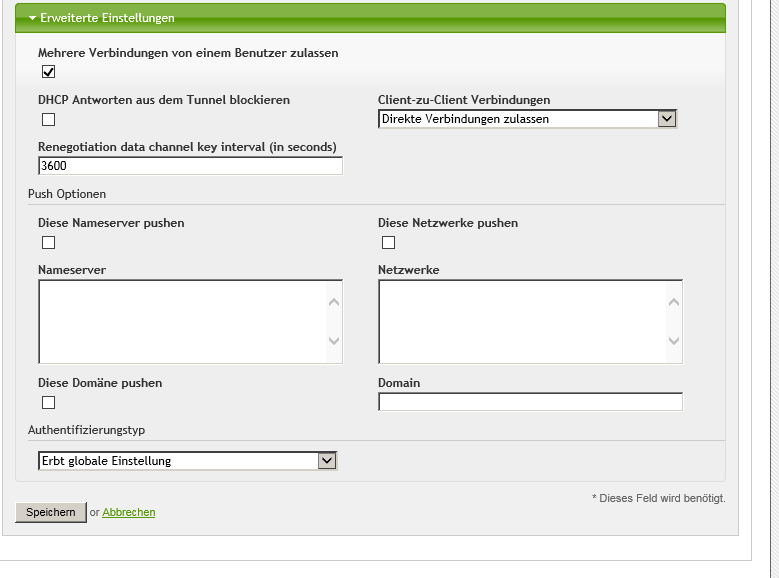Image resolution: width=779 pixels, height=578 pixels.
Task: Enable DHCP Antworten aus dem Tunnel blockieren
Action: [48, 120]
